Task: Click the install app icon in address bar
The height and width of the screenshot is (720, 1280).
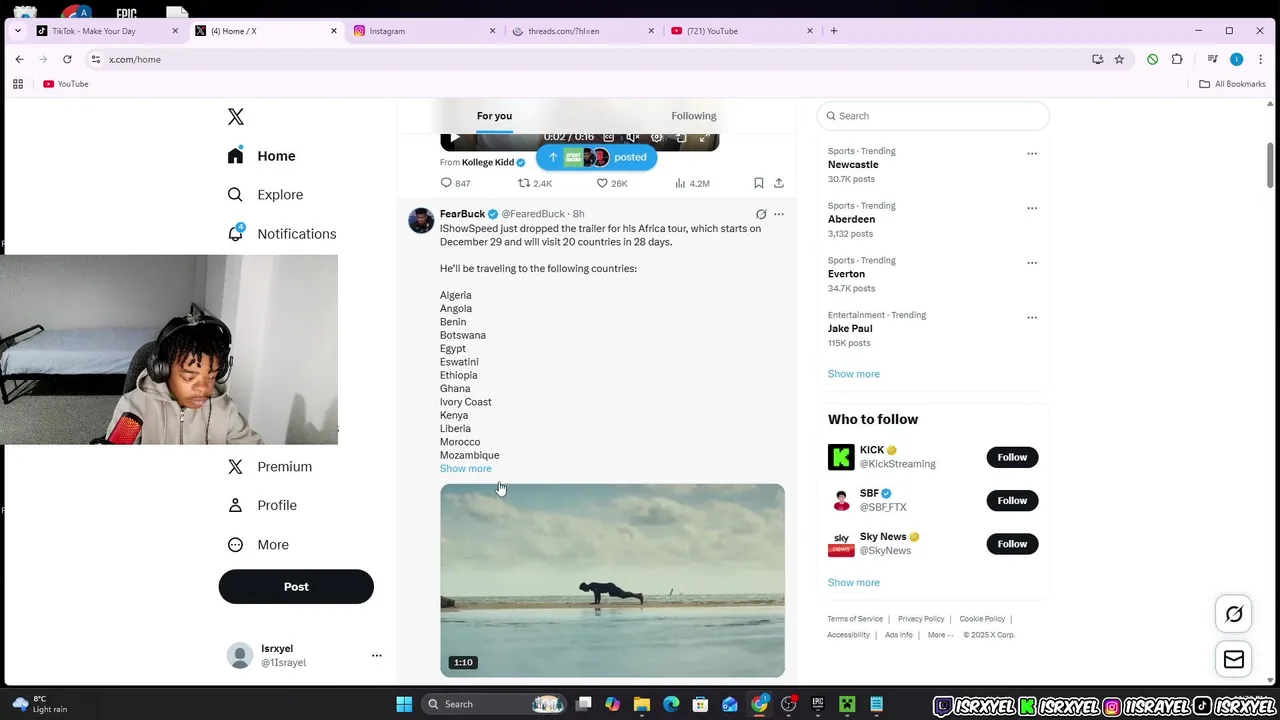Action: coord(1098,59)
